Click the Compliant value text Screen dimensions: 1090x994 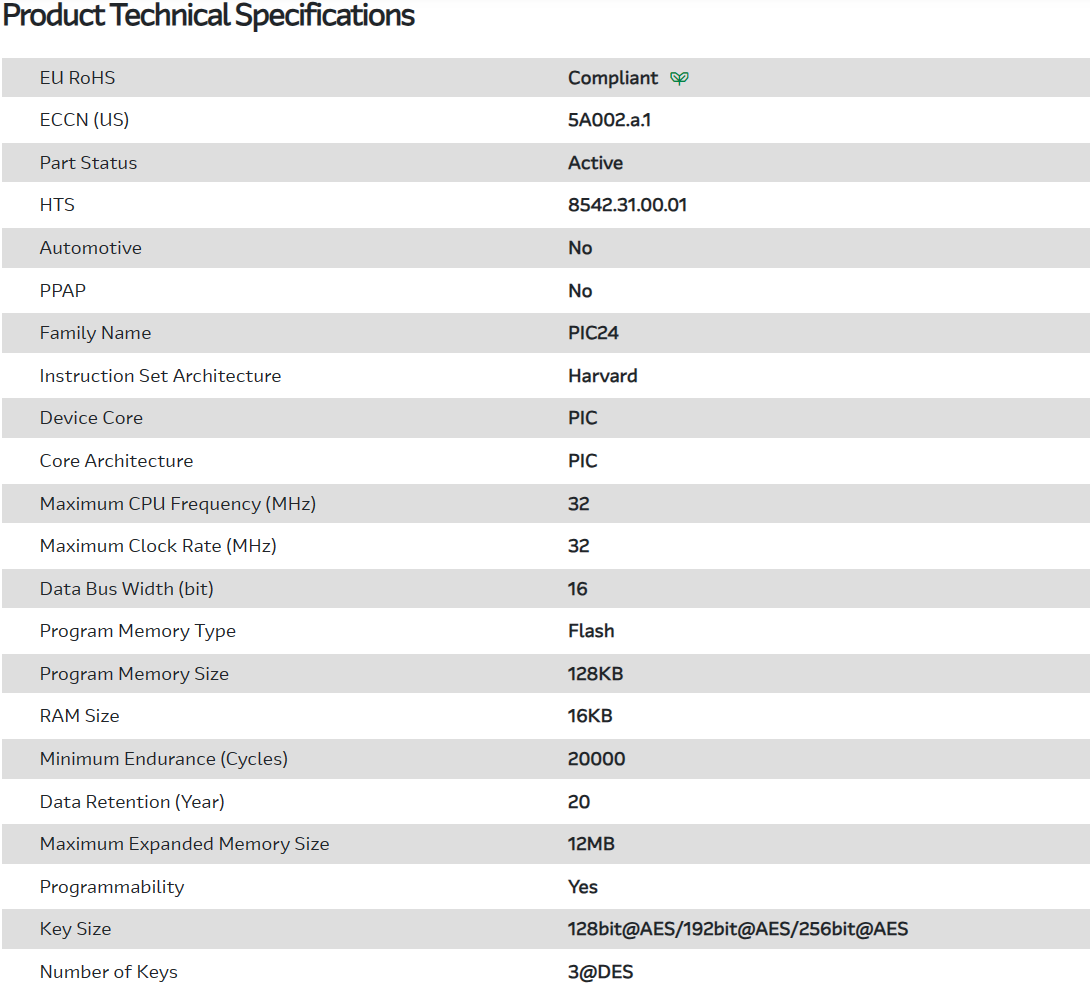coord(613,78)
